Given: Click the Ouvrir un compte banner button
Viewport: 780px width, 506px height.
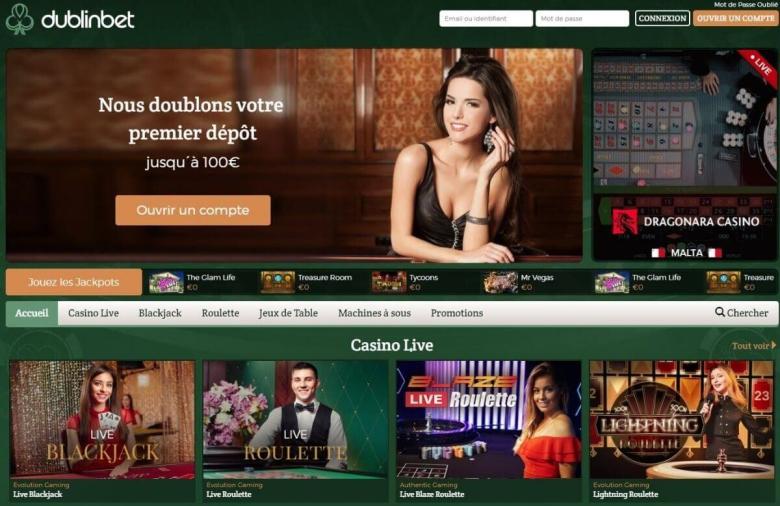Looking at the screenshot, I should pos(193,210).
